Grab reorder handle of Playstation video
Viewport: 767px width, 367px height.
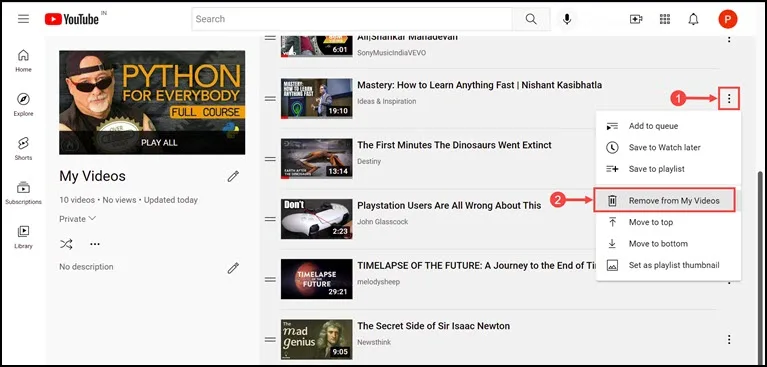click(x=271, y=219)
